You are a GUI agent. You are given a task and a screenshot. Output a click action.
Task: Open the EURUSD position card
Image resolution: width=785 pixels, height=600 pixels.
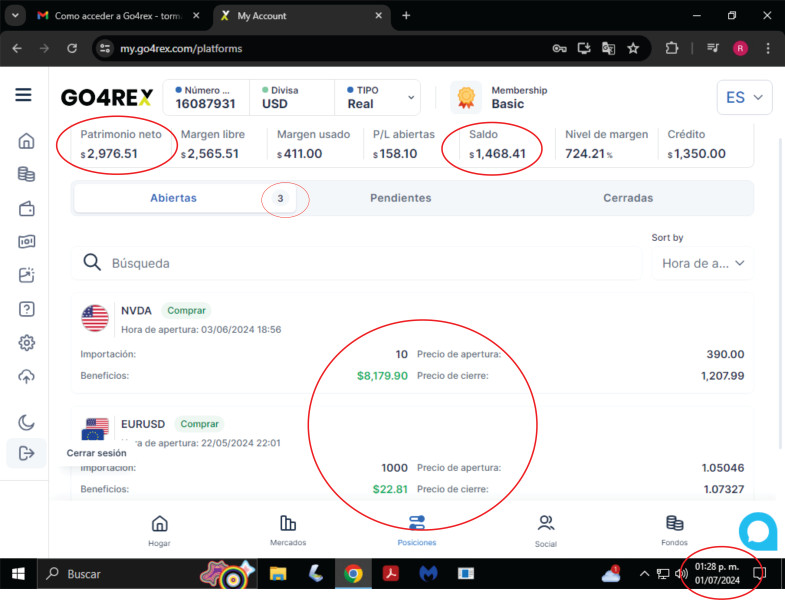tap(412, 453)
